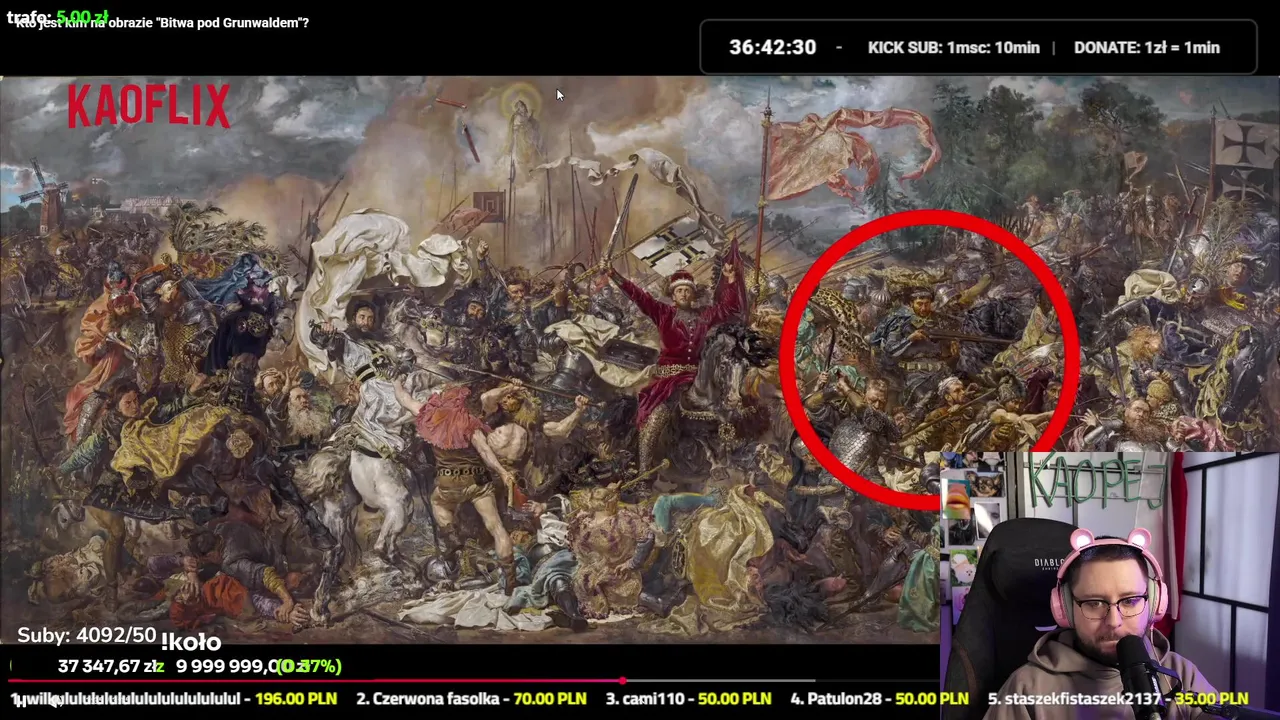Click the stream timer reading 36:42:30

click(x=772, y=47)
